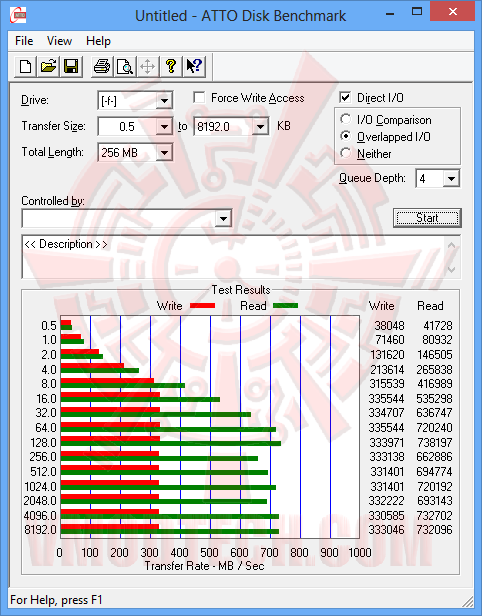This screenshot has height=616, width=482.
Task: Click the red Write legend swatch
Action: tap(202, 306)
